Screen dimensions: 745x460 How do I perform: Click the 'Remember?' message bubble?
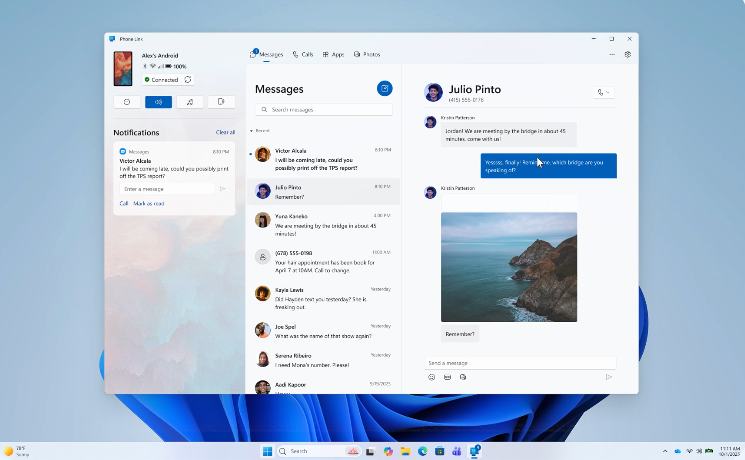point(459,334)
